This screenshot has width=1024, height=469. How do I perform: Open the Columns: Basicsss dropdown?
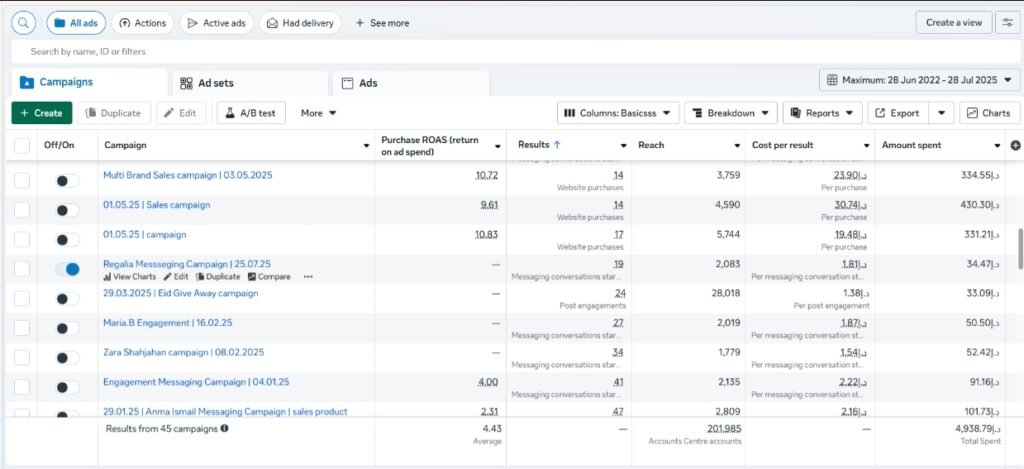coord(618,113)
